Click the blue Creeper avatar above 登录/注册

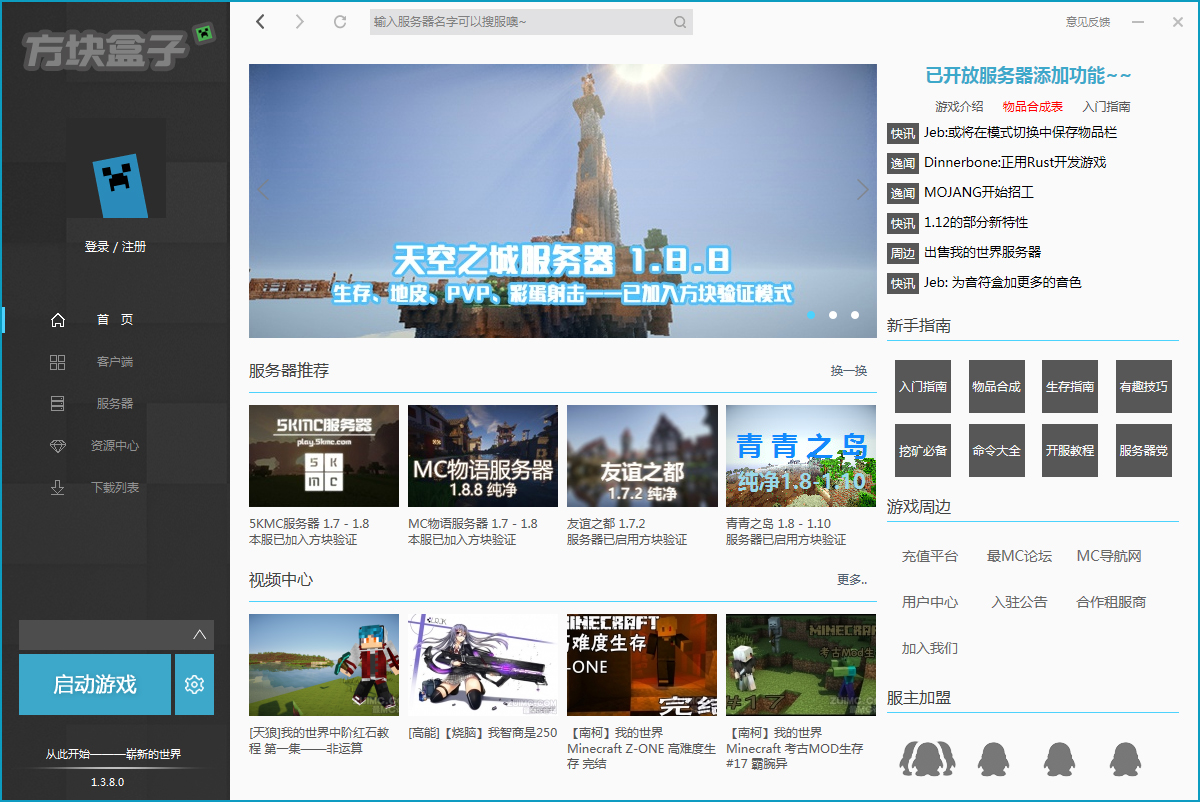click(x=116, y=186)
